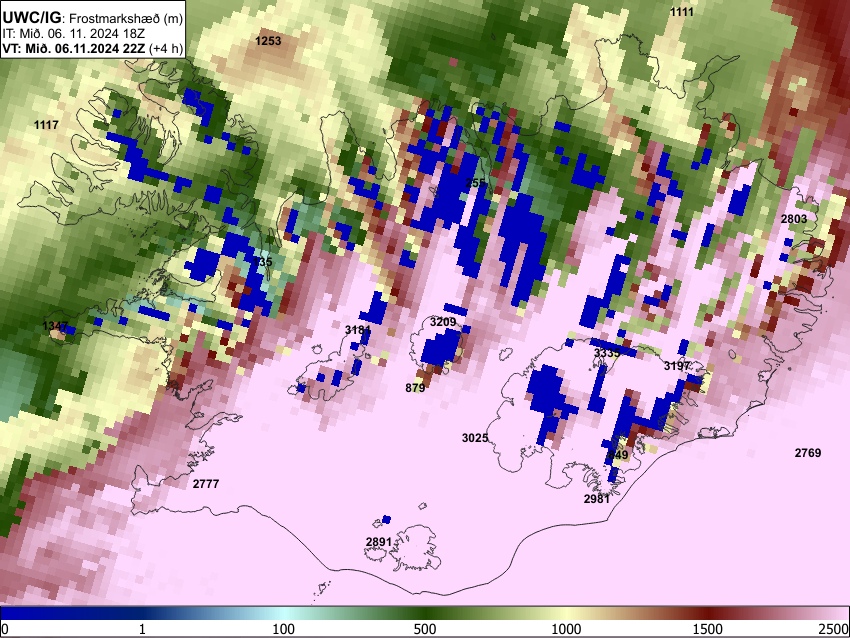Viewport: 850px width, 638px height.
Task: Click the map value label 1111
Action: (x=681, y=12)
